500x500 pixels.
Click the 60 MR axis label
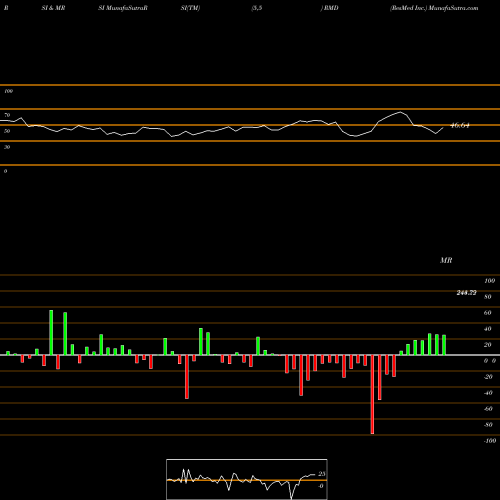pos(487,313)
